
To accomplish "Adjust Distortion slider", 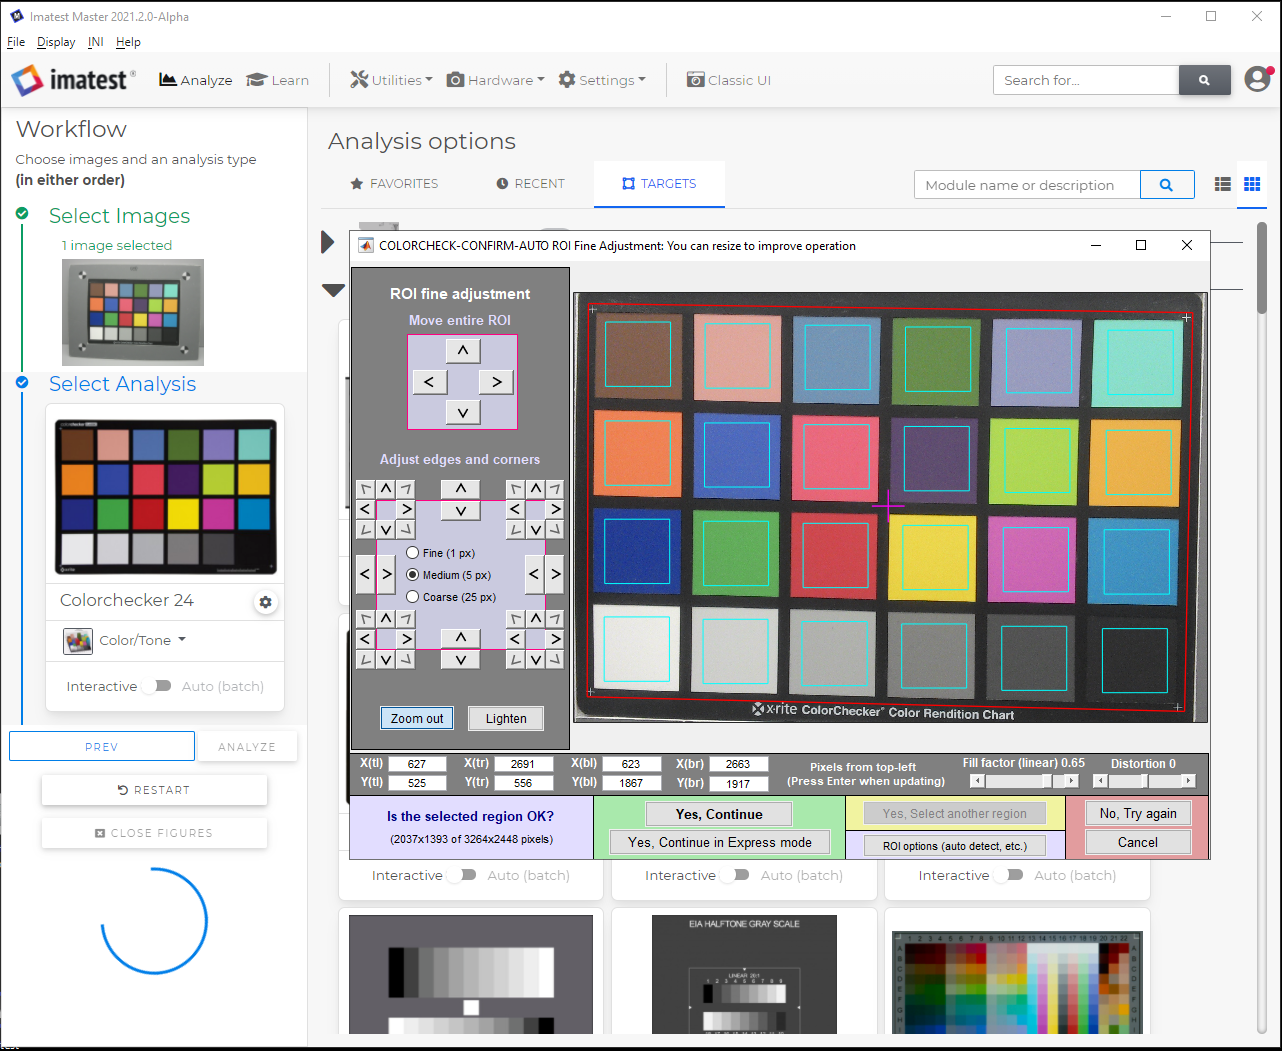I will click(x=1145, y=781).
